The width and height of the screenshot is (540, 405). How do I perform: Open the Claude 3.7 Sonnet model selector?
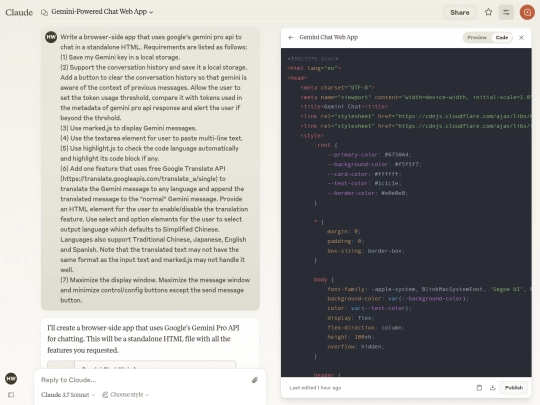(x=68, y=395)
